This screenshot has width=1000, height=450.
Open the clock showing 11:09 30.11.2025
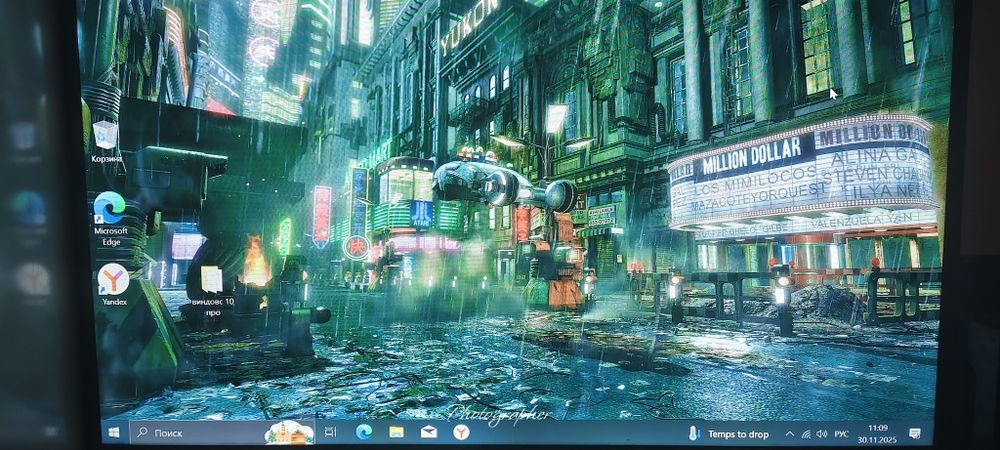878,433
